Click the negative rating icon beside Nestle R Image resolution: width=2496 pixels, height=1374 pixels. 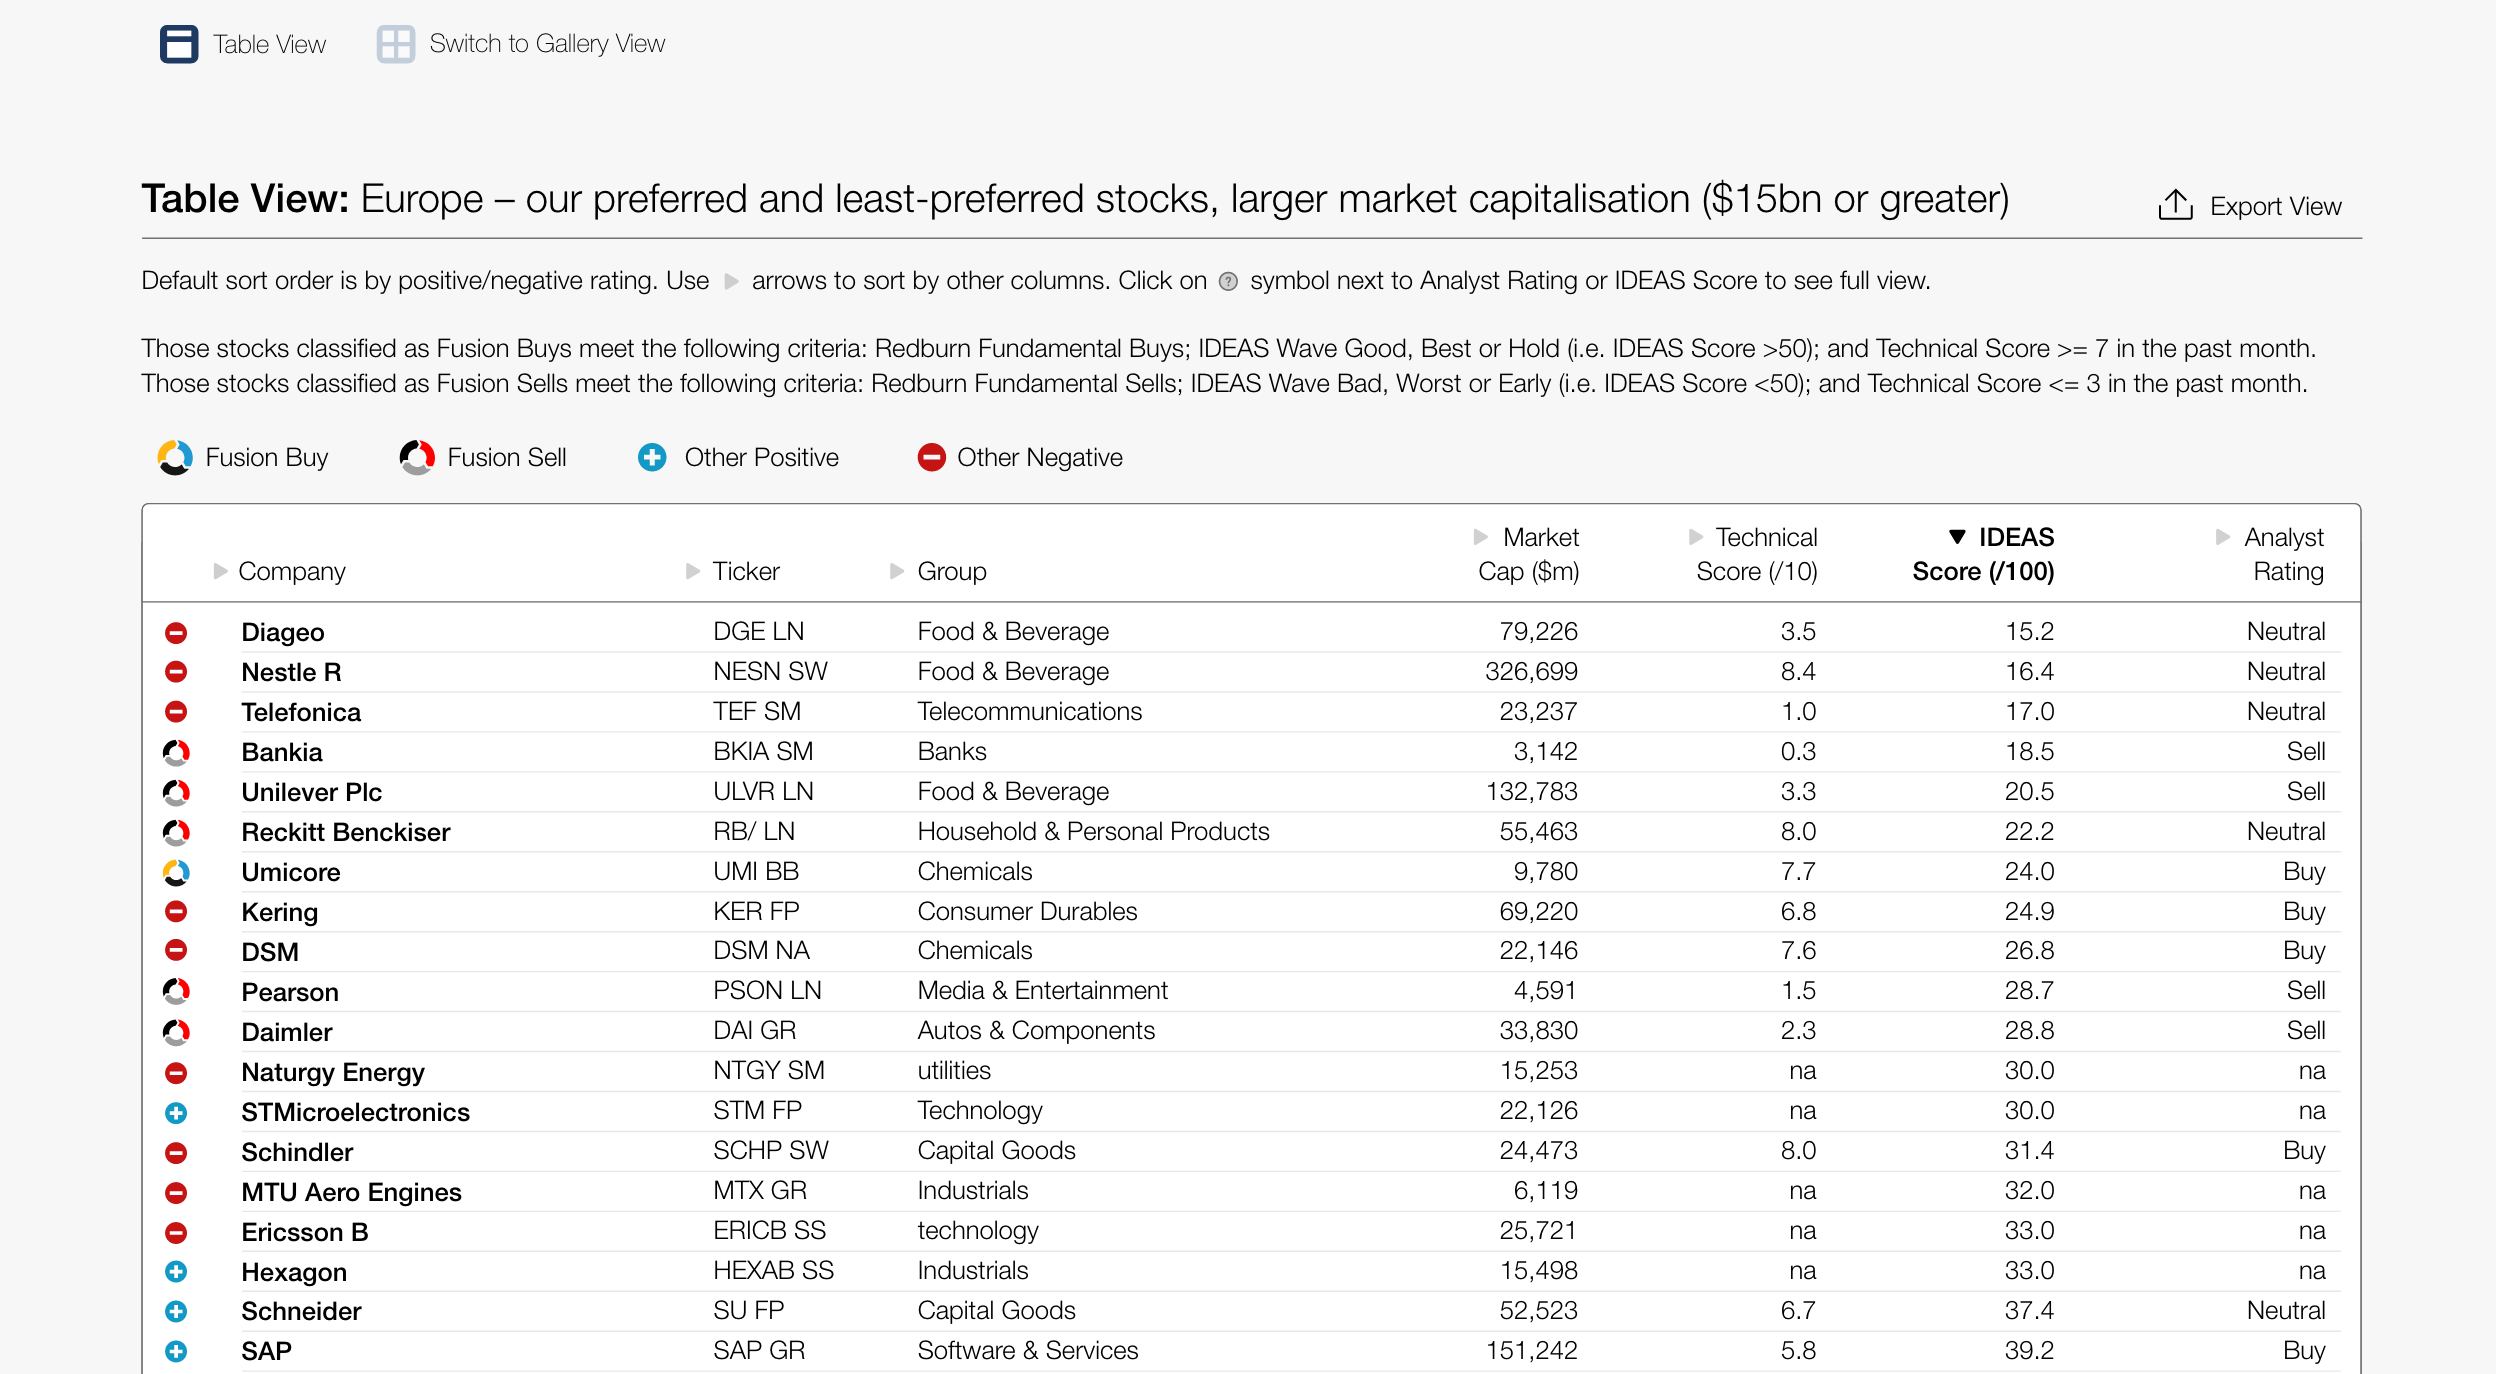tap(176, 672)
